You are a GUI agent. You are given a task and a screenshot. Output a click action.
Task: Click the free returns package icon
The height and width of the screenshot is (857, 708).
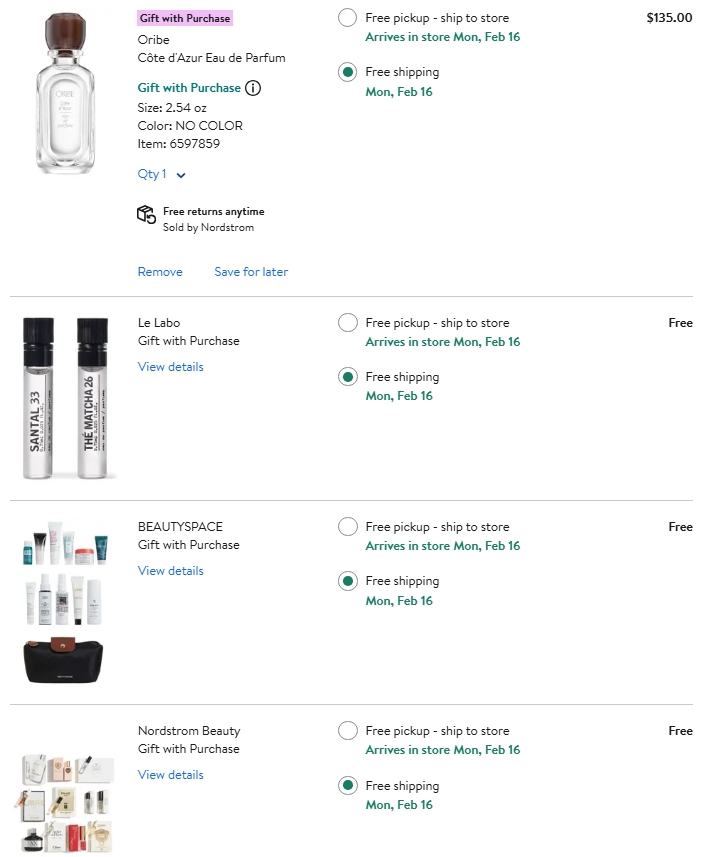[146, 214]
